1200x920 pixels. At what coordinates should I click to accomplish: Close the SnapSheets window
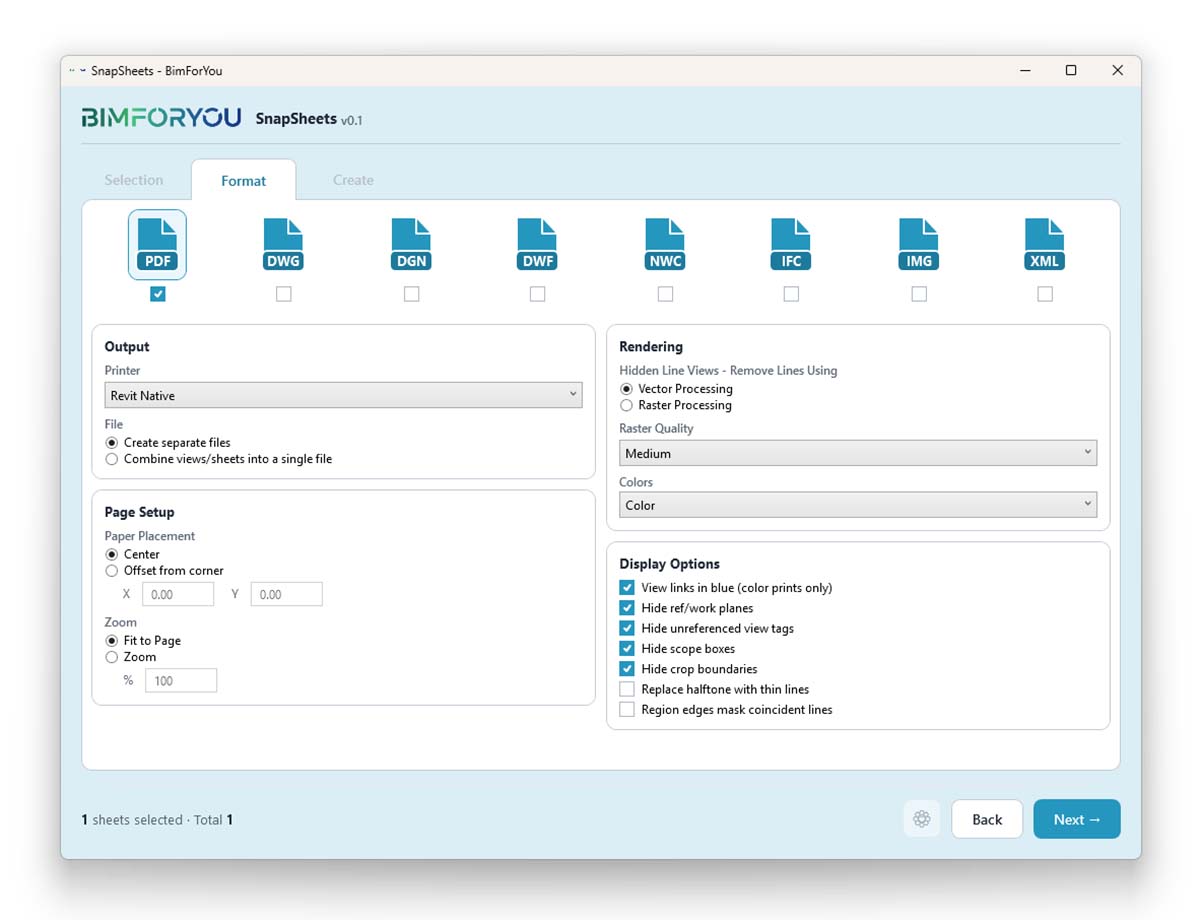(1118, 71)
